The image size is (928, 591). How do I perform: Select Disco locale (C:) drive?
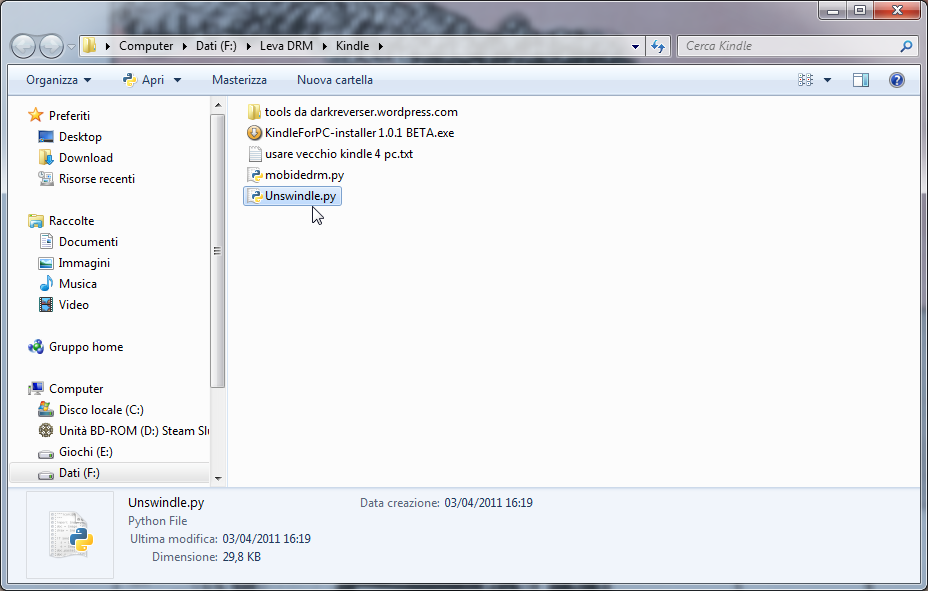tap(101, 410)
